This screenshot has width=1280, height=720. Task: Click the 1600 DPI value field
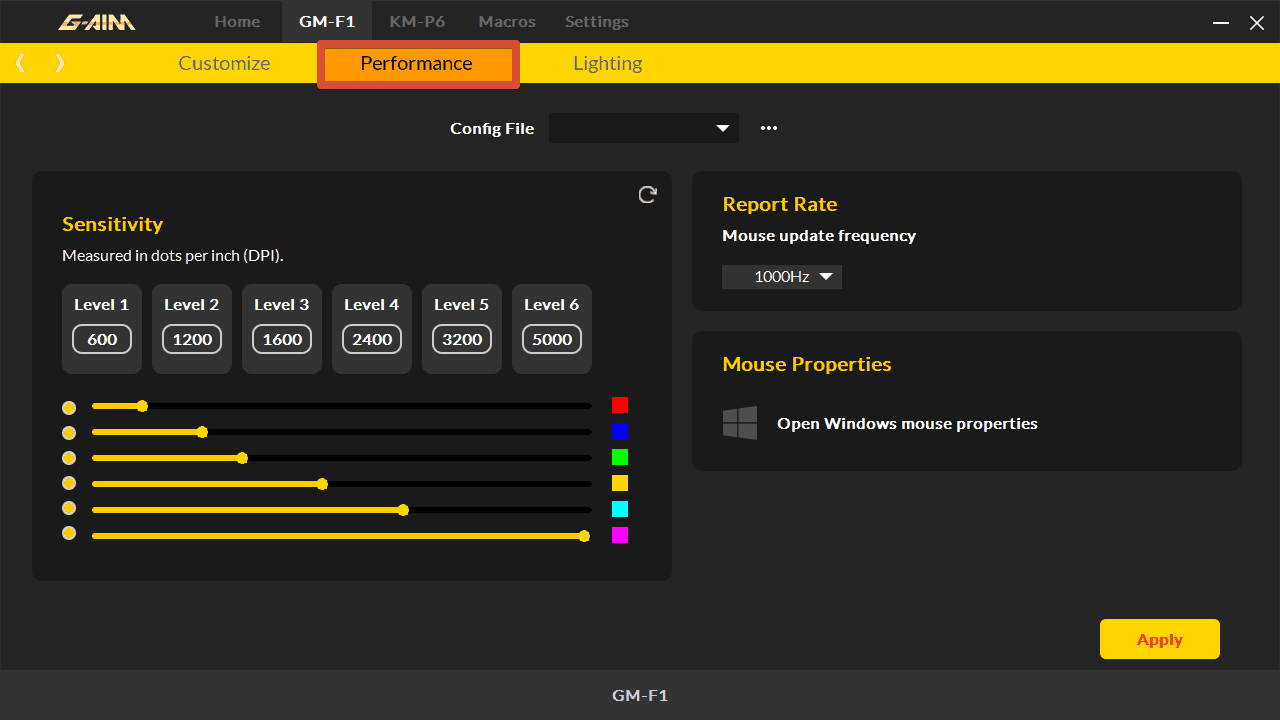click(282, 339)
